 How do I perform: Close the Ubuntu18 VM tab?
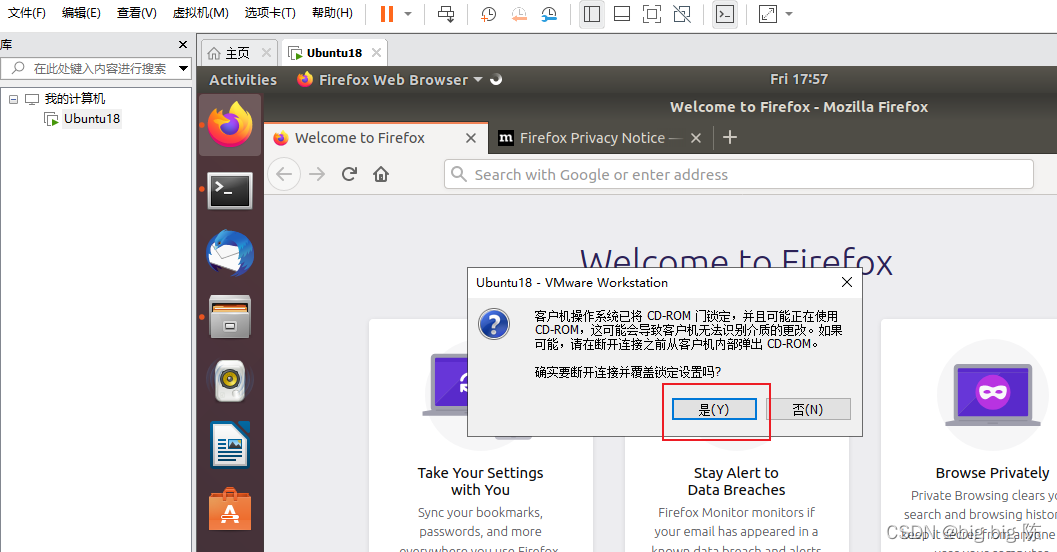(x=376, y=53)
